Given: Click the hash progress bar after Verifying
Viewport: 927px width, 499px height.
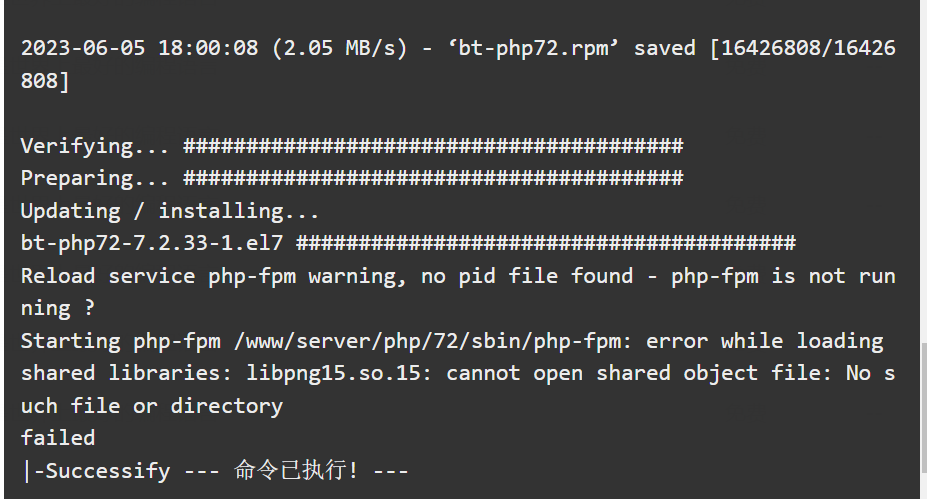Looking at the screenshot, I should coord(433,146).
